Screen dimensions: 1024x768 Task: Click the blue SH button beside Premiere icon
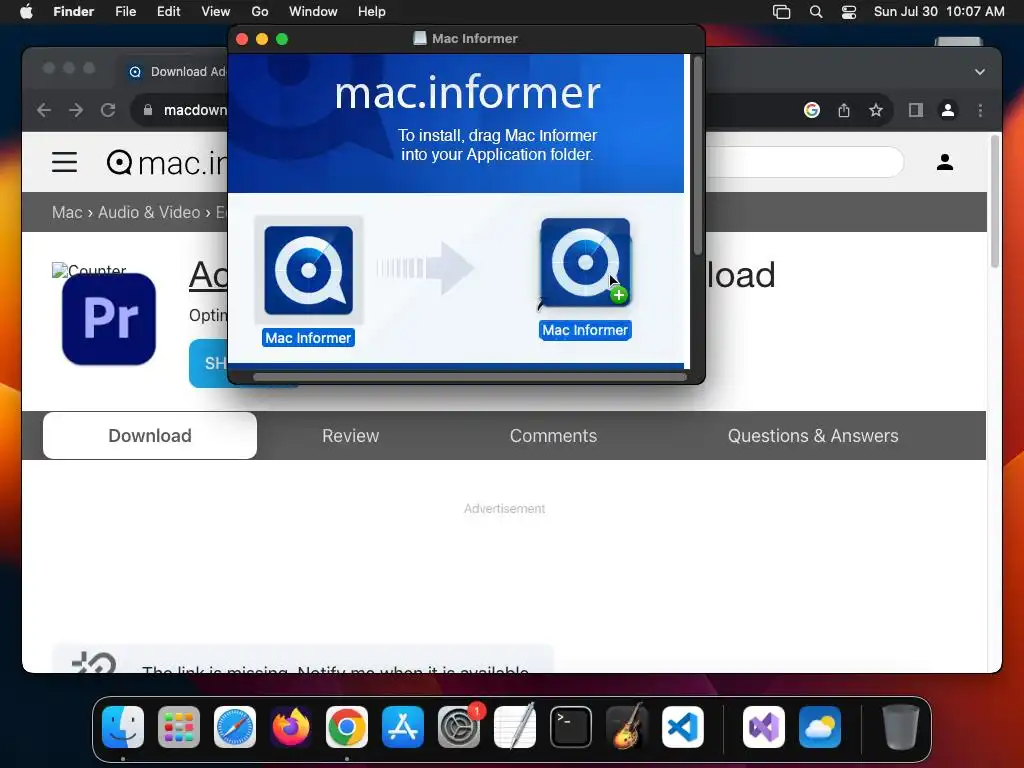(x=208, y=363)
